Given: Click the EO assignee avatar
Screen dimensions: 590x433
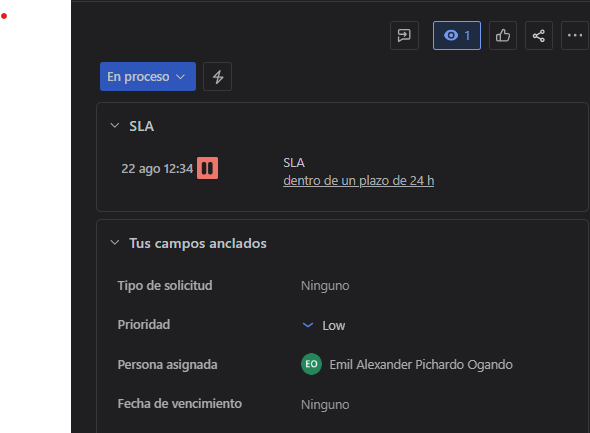Looking at the screenshot, I should [x=311, y=364].
